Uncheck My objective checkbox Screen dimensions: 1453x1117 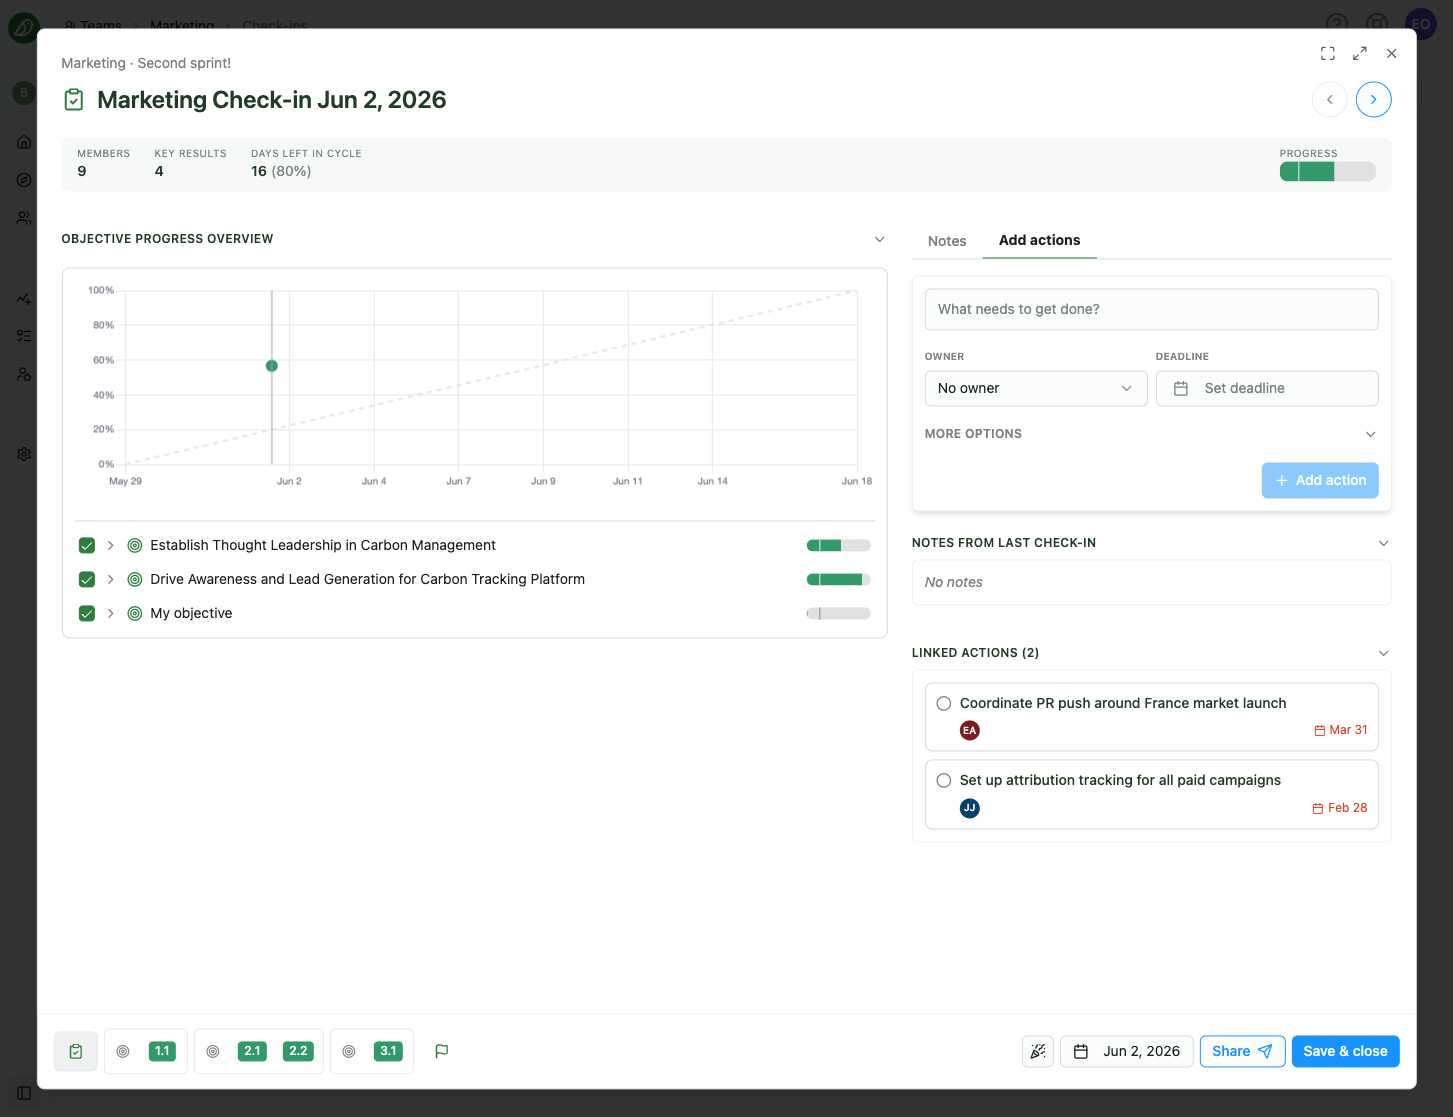pyautogui.click(x=87, y=613)
